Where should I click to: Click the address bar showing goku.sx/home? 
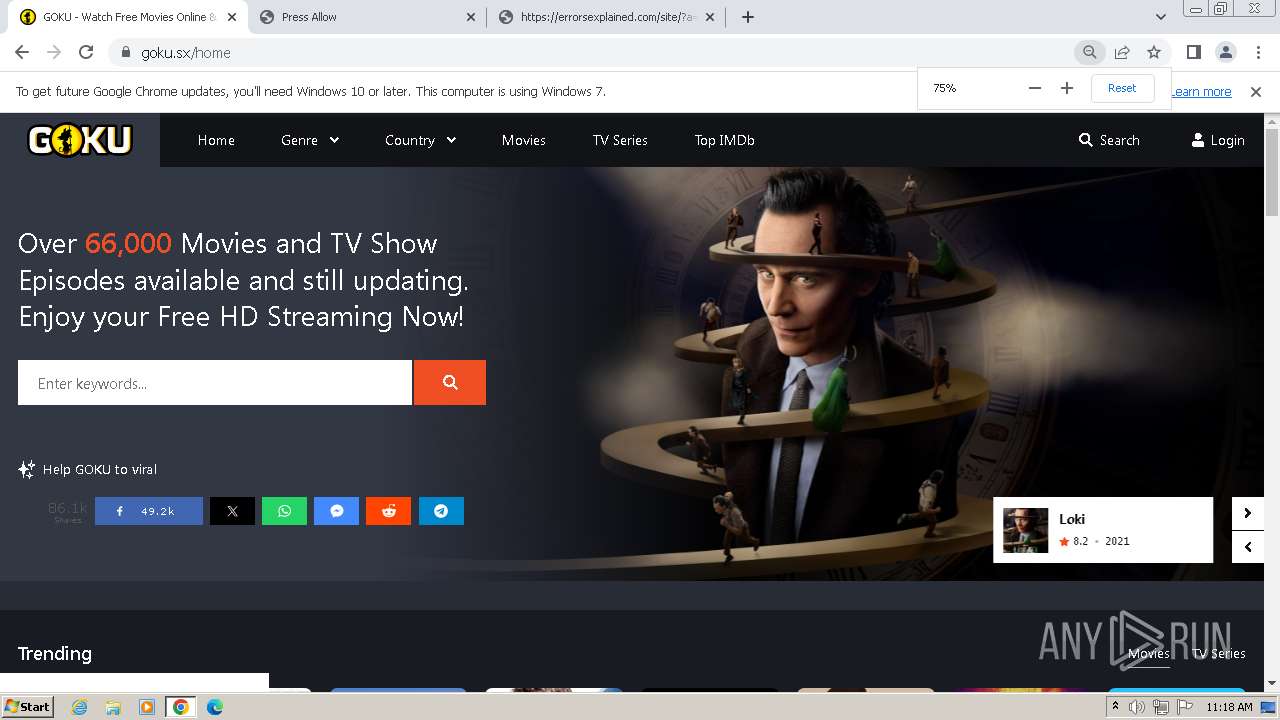[x=590, y=53]
